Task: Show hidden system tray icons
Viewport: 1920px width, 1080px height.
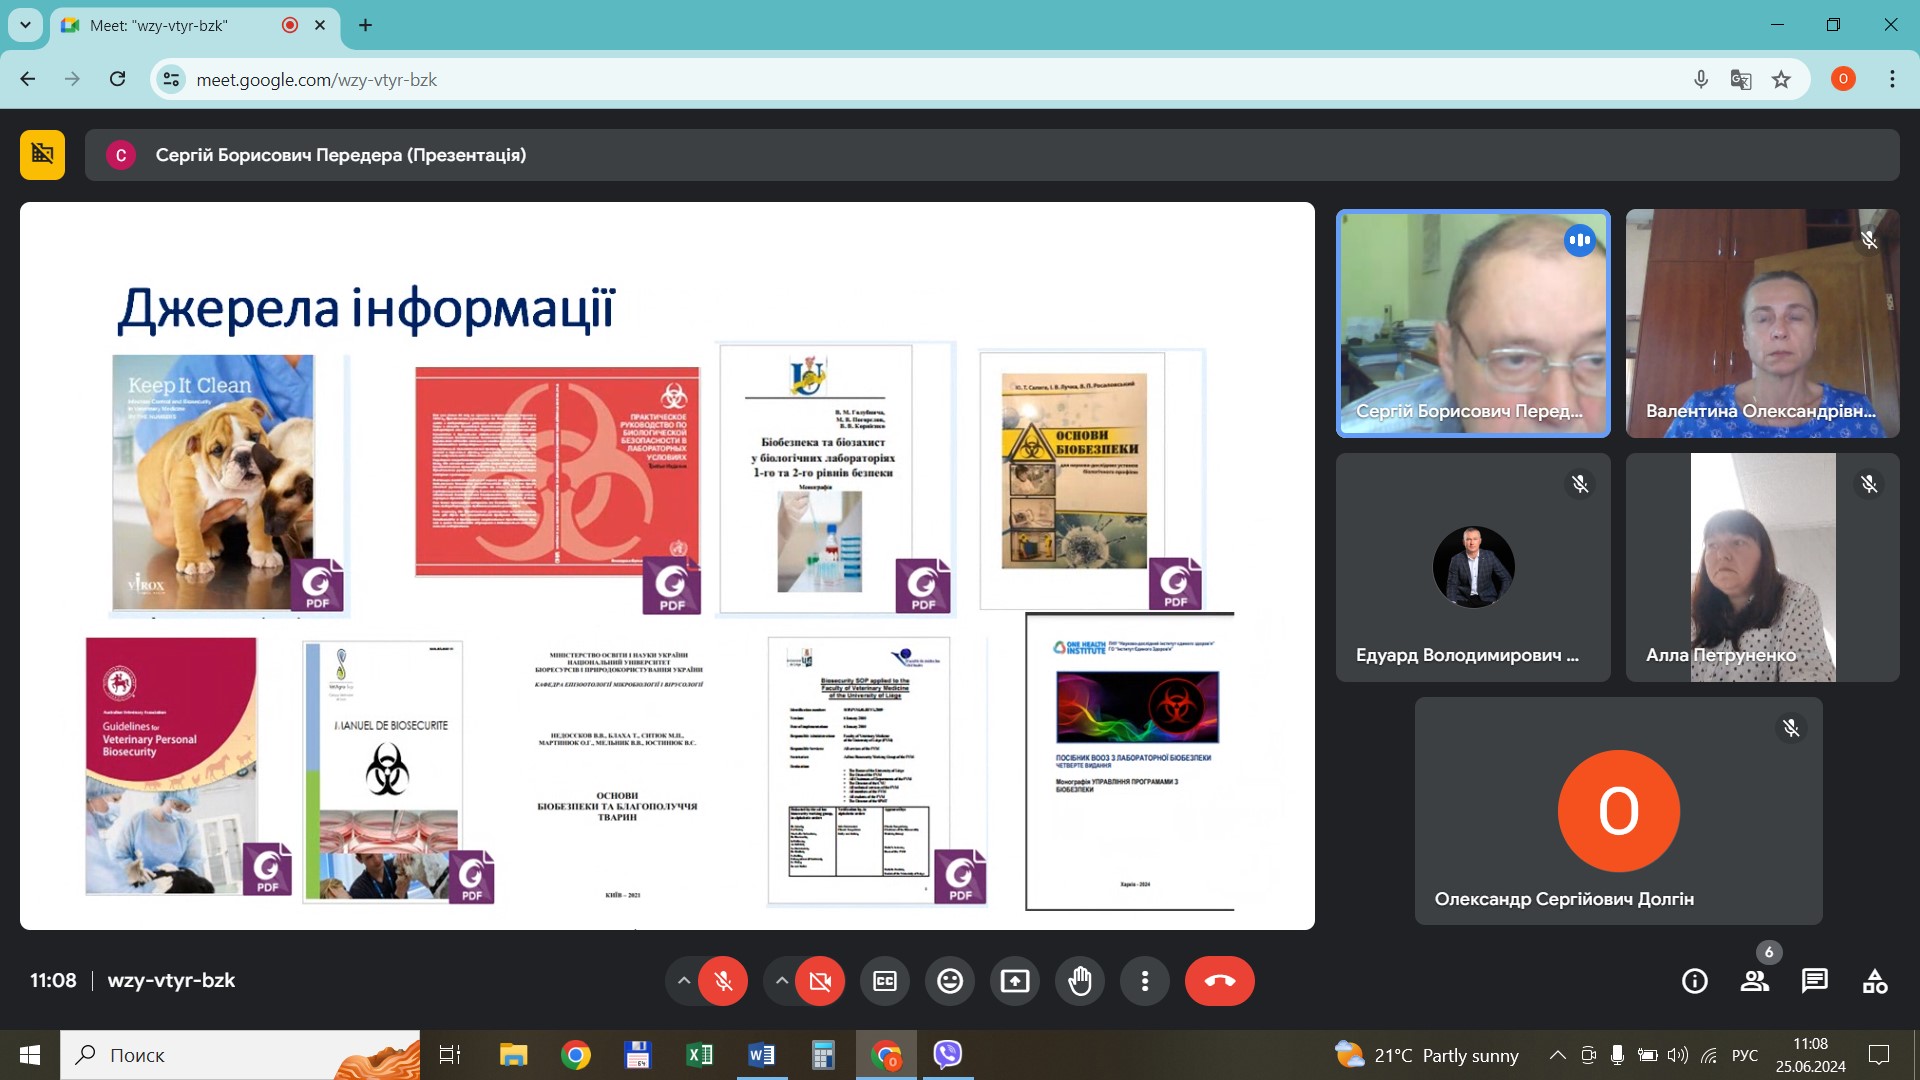Action: 1557,1055
